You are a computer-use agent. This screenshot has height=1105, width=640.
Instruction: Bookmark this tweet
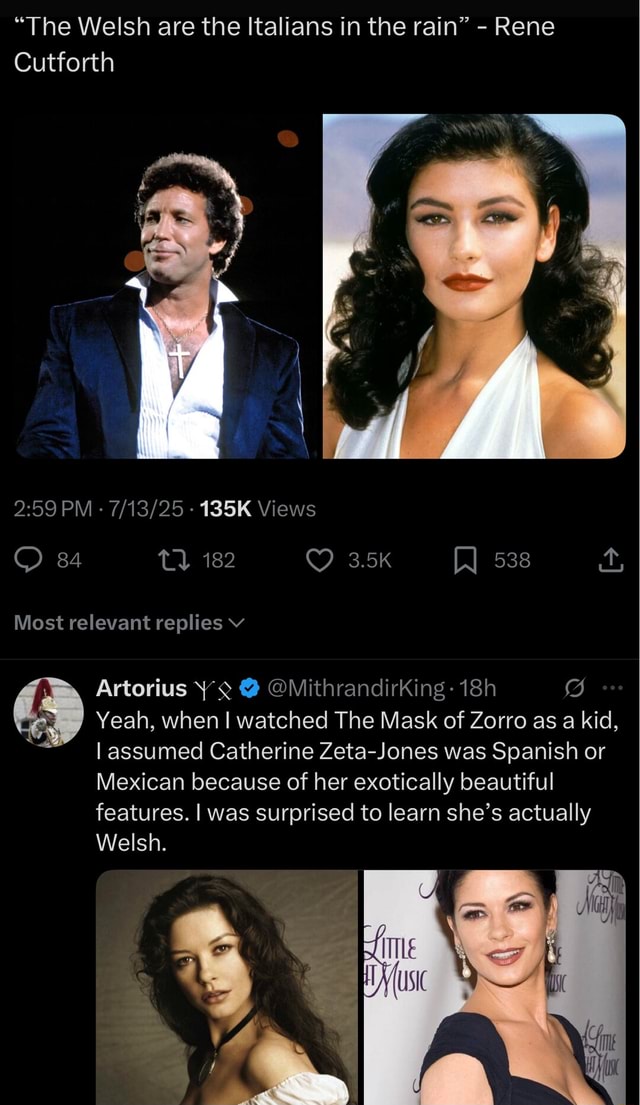(x=466, y=560)
